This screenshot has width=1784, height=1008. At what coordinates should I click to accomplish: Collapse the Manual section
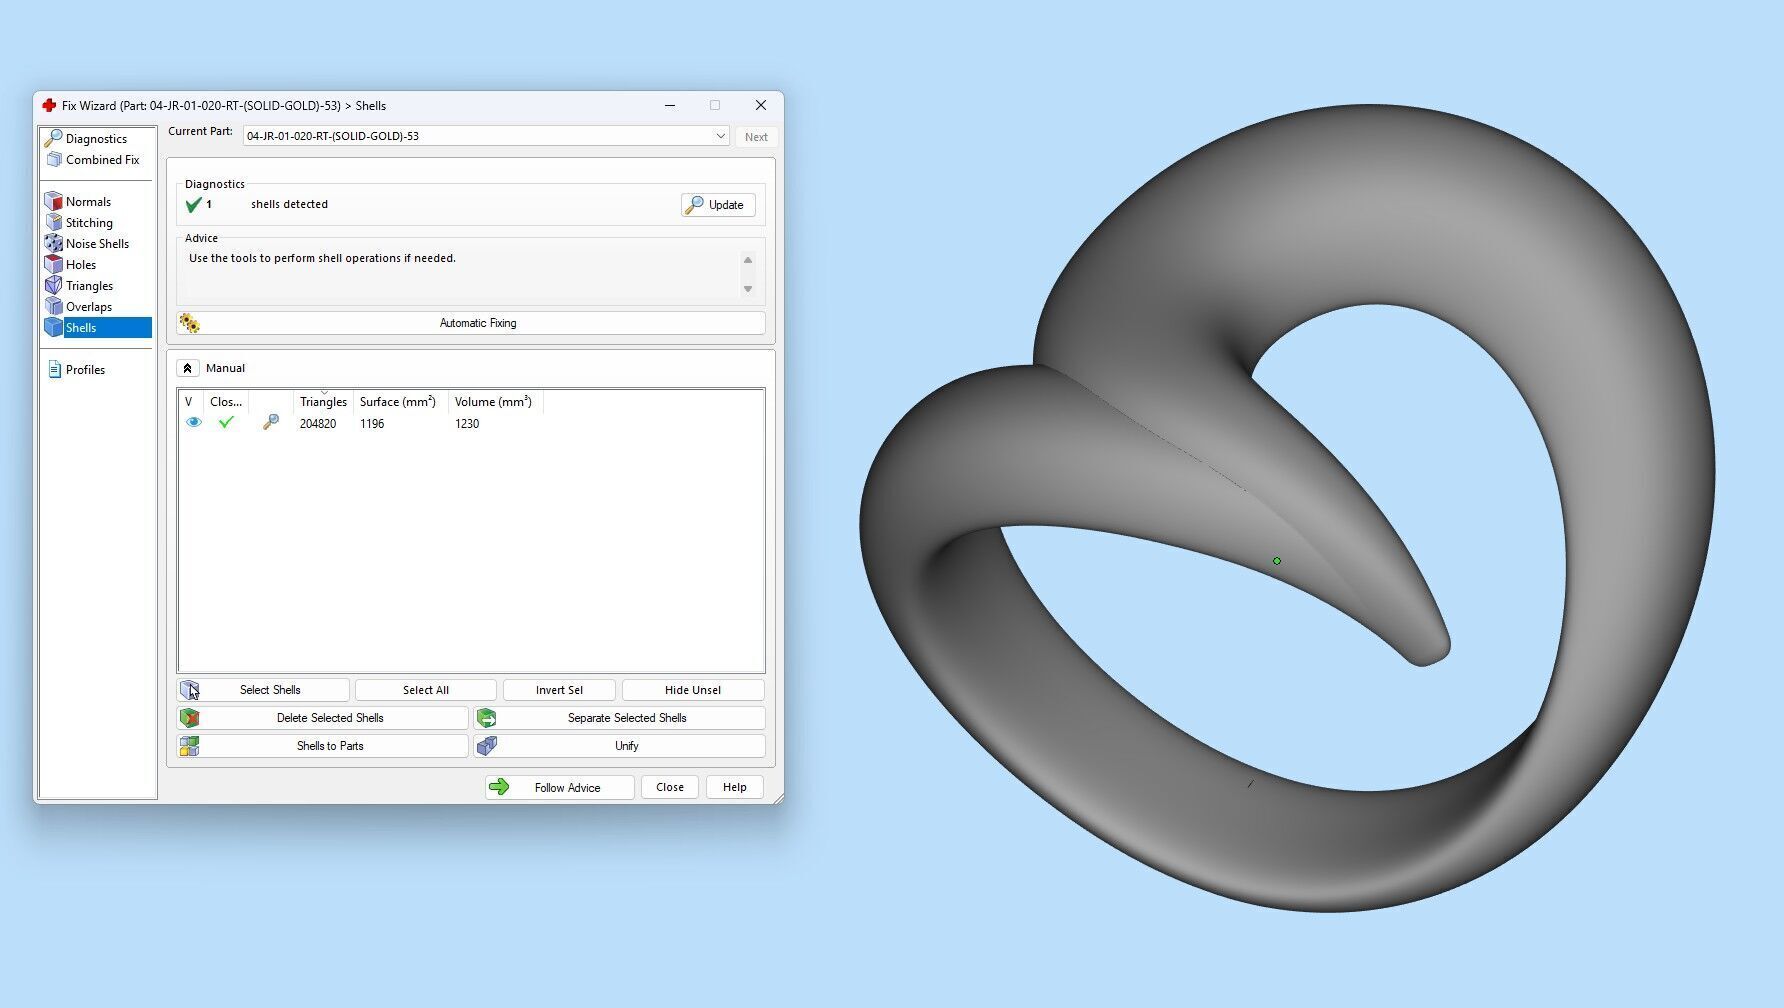tap(187, 368)
